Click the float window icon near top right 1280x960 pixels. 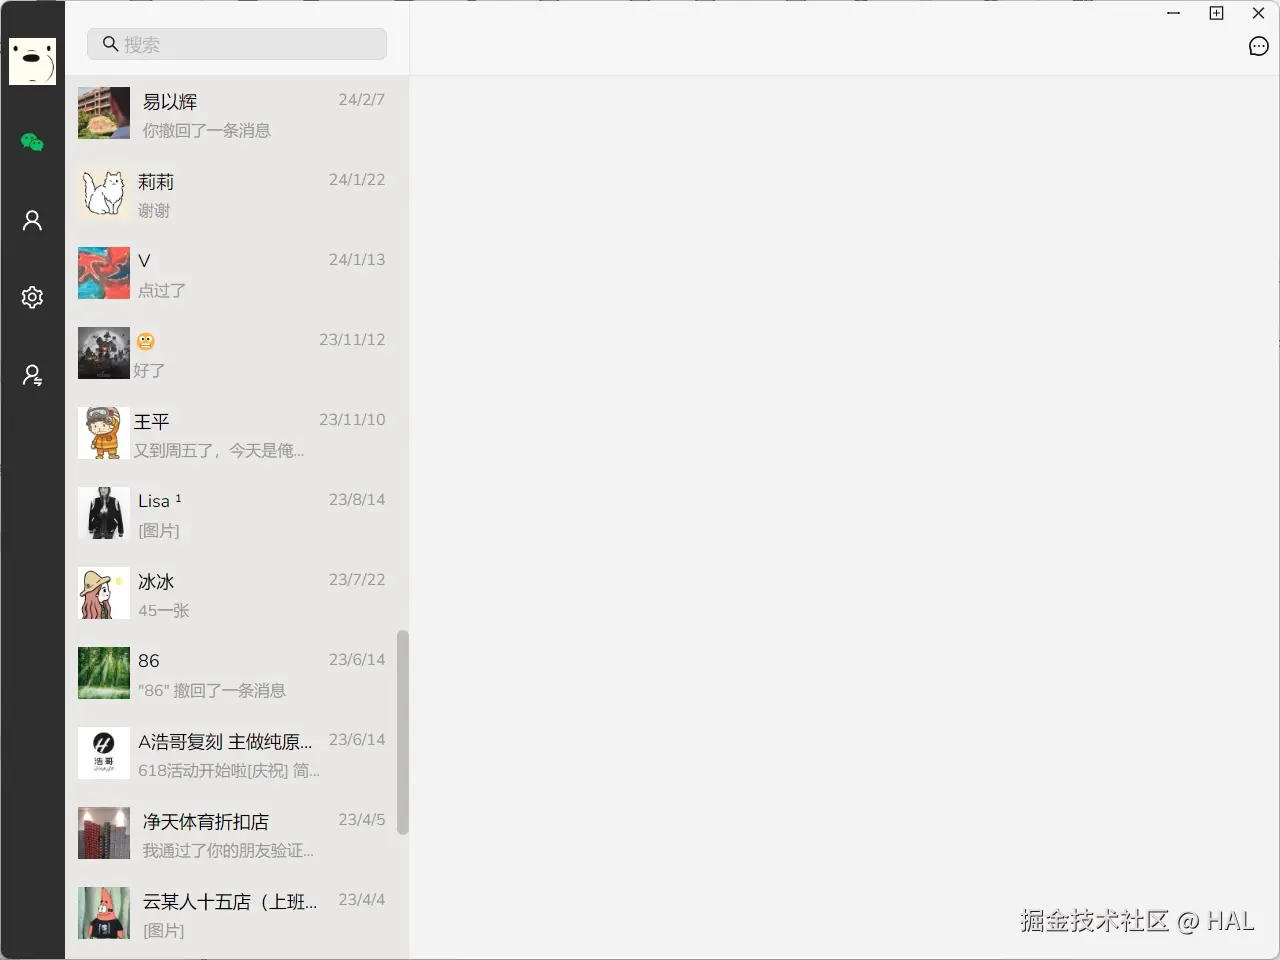1216,13
